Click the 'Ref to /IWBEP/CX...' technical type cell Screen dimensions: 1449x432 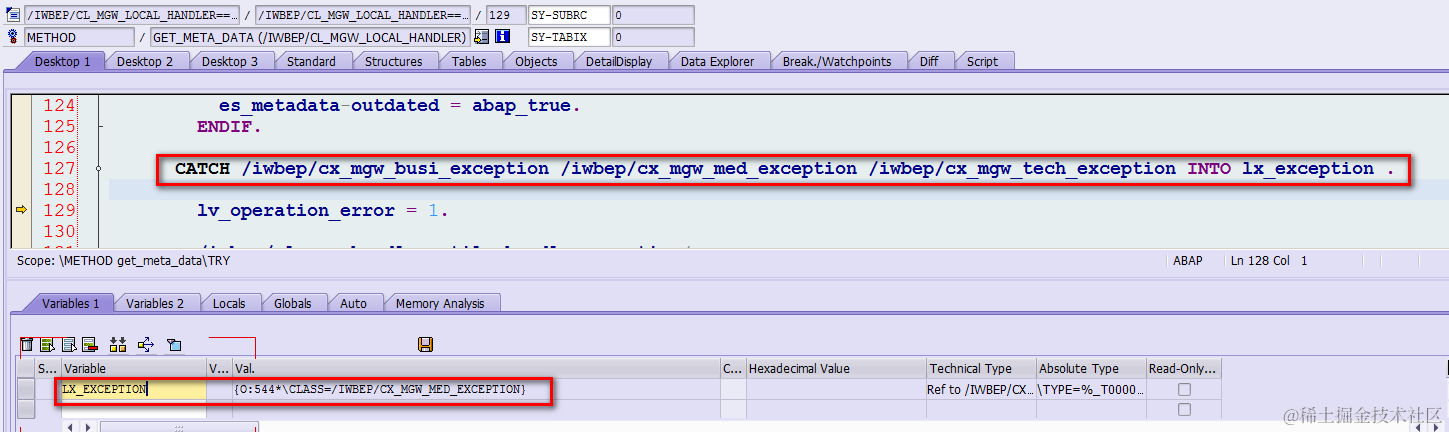click(981, 389)
